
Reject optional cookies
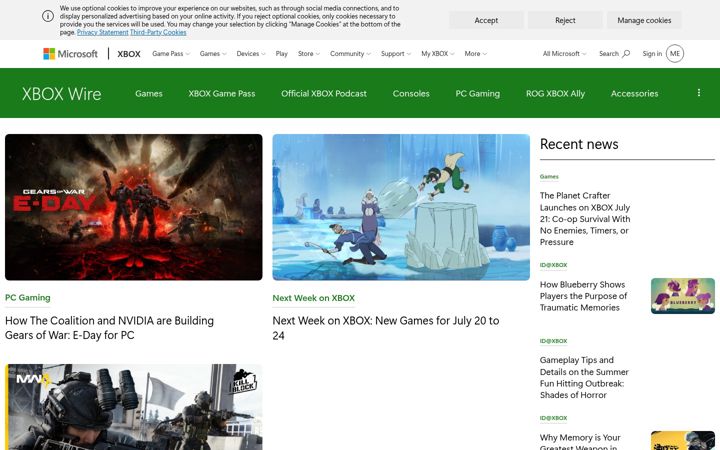tap(565, 20)
